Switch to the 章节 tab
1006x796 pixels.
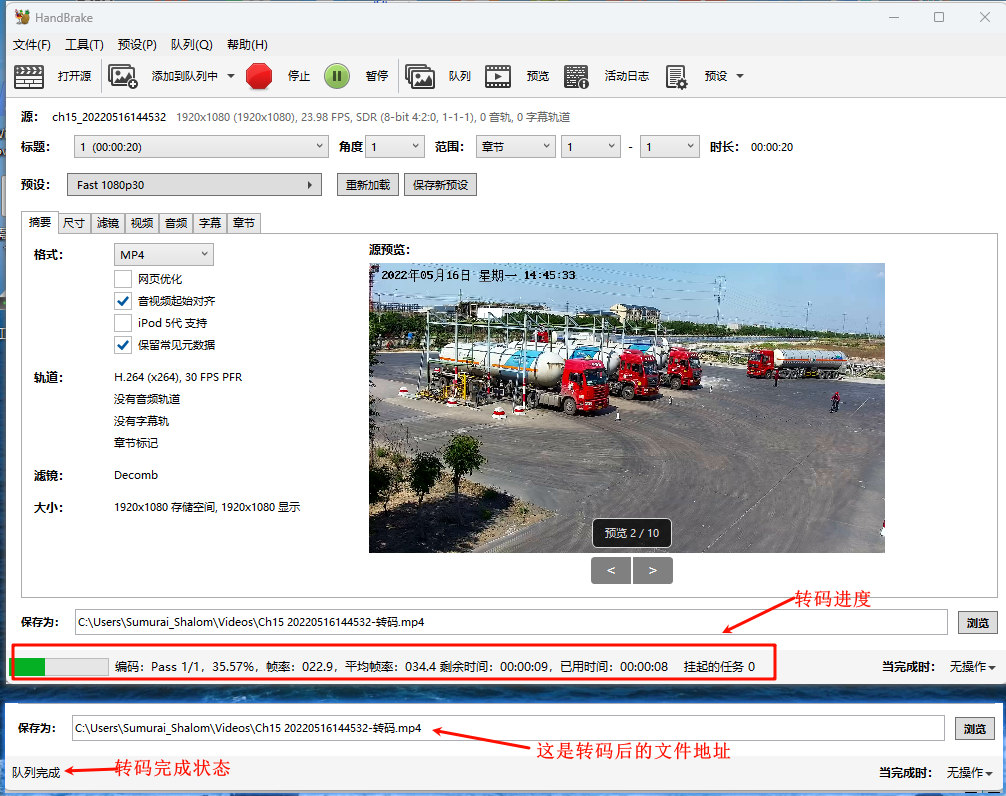click(244, 223)
